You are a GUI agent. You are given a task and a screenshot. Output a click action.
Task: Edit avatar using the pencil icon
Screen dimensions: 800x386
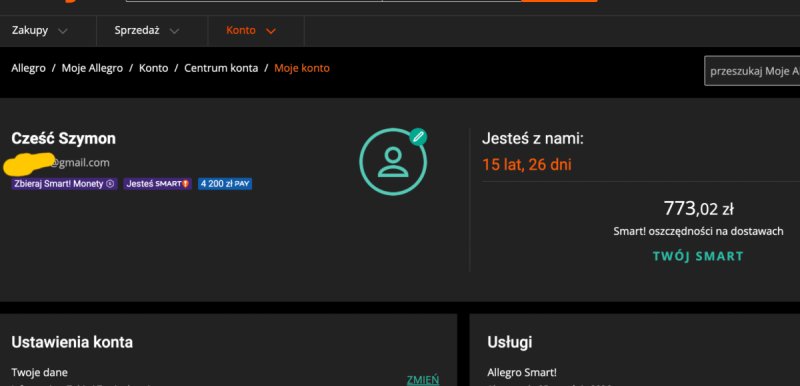[x=418, y=137]
